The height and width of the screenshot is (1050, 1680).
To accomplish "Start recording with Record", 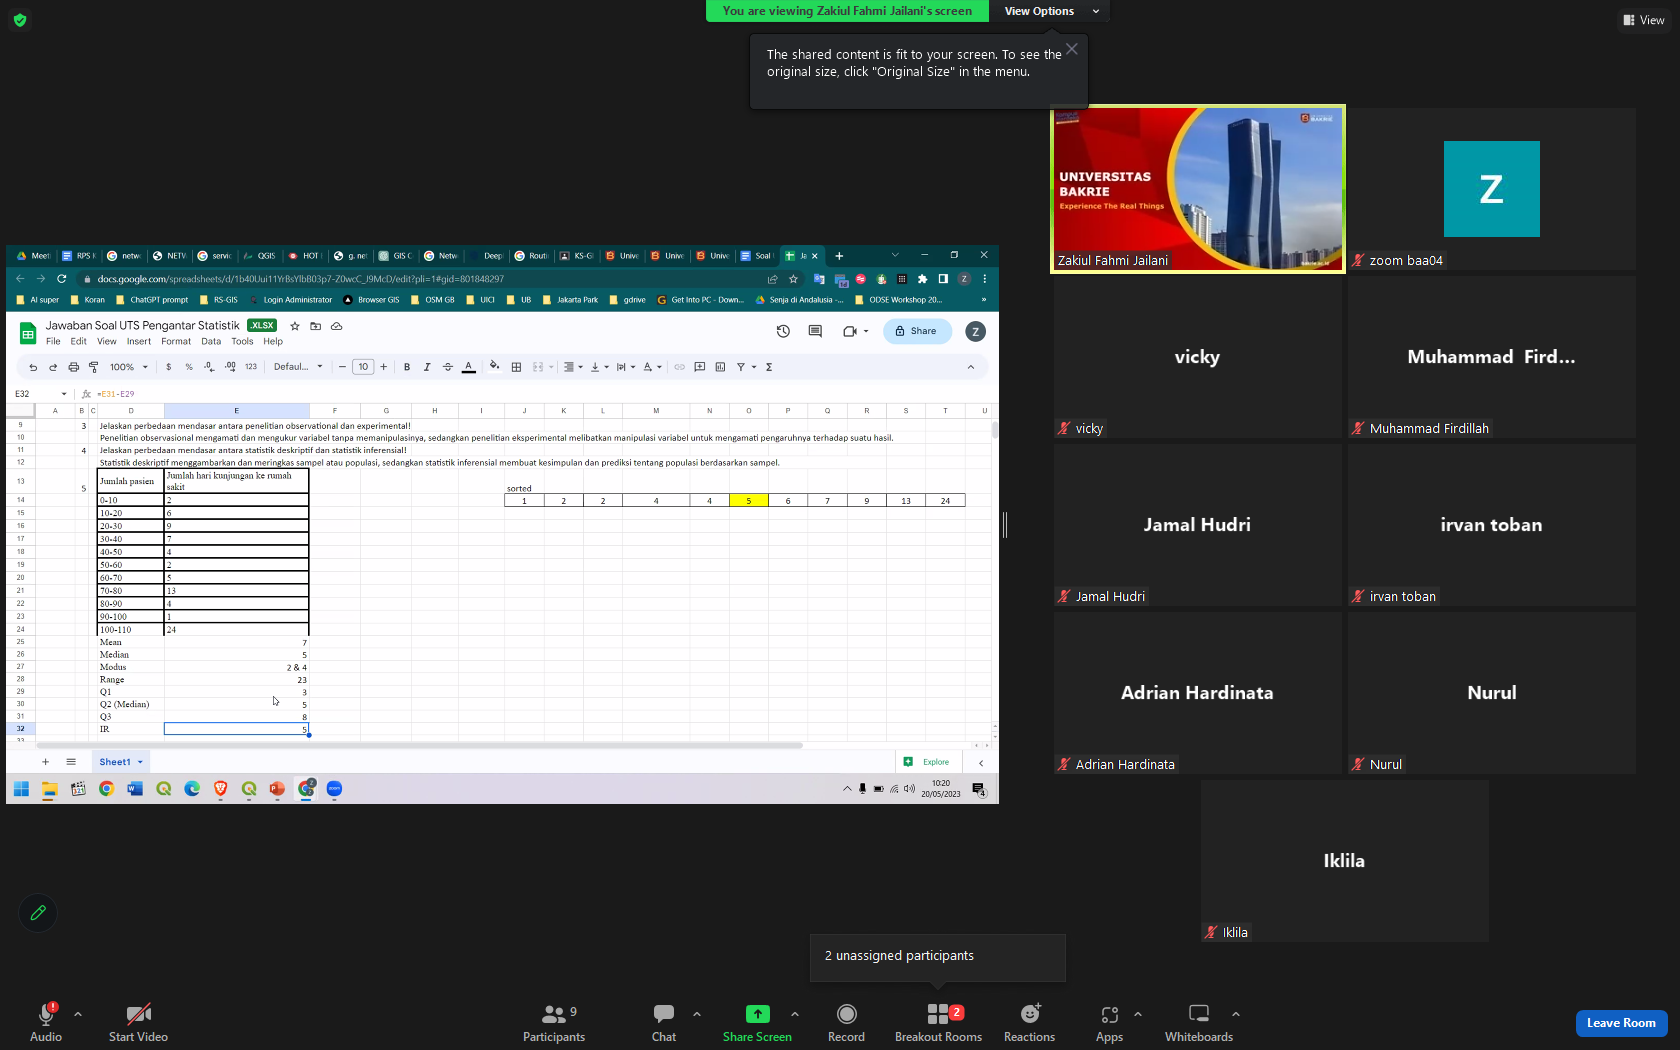I will [846, 1022].
